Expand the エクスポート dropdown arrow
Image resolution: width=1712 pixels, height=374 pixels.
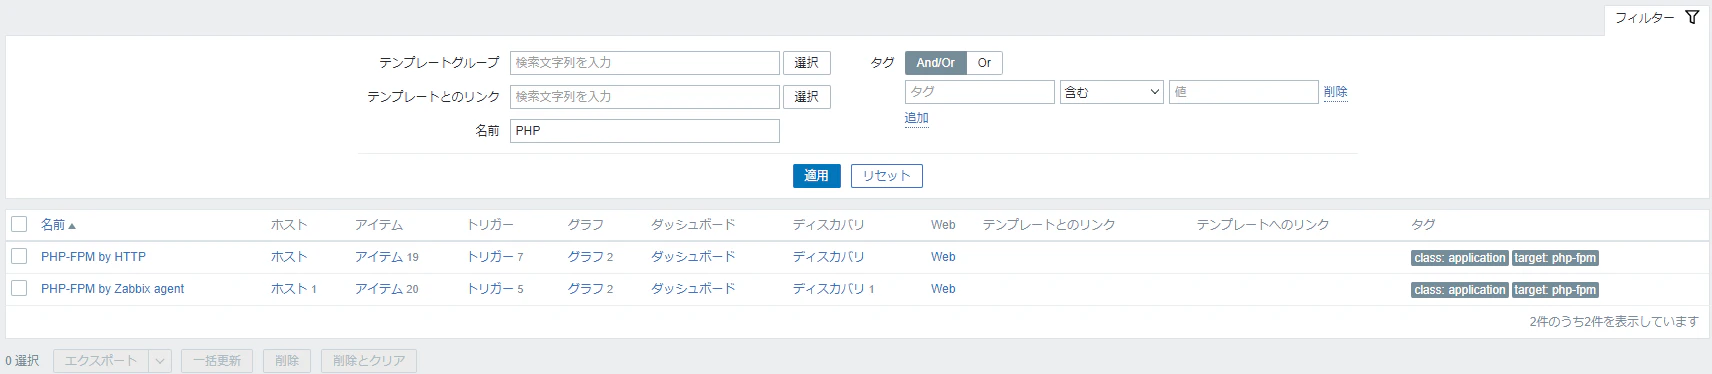160,361
